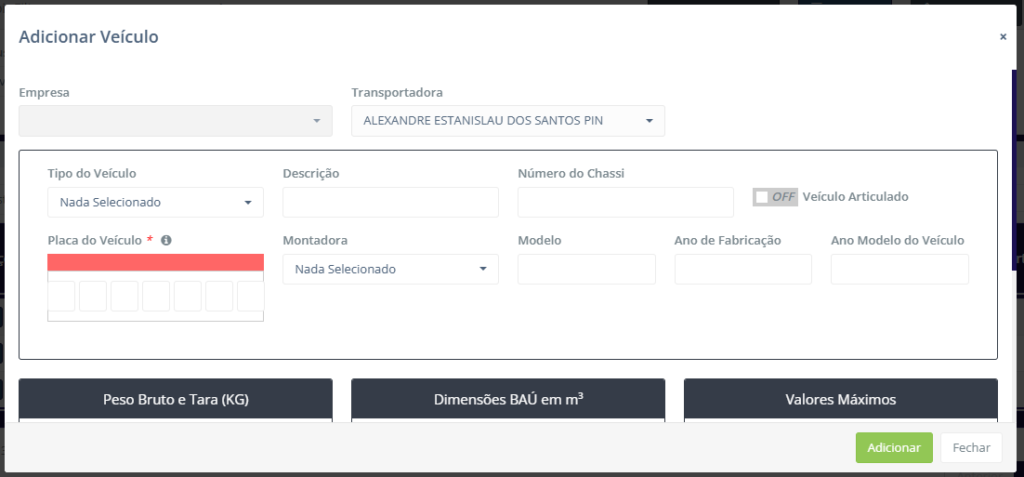
Task: Expand the Transportadora dropdown
Action: point(508,121)
